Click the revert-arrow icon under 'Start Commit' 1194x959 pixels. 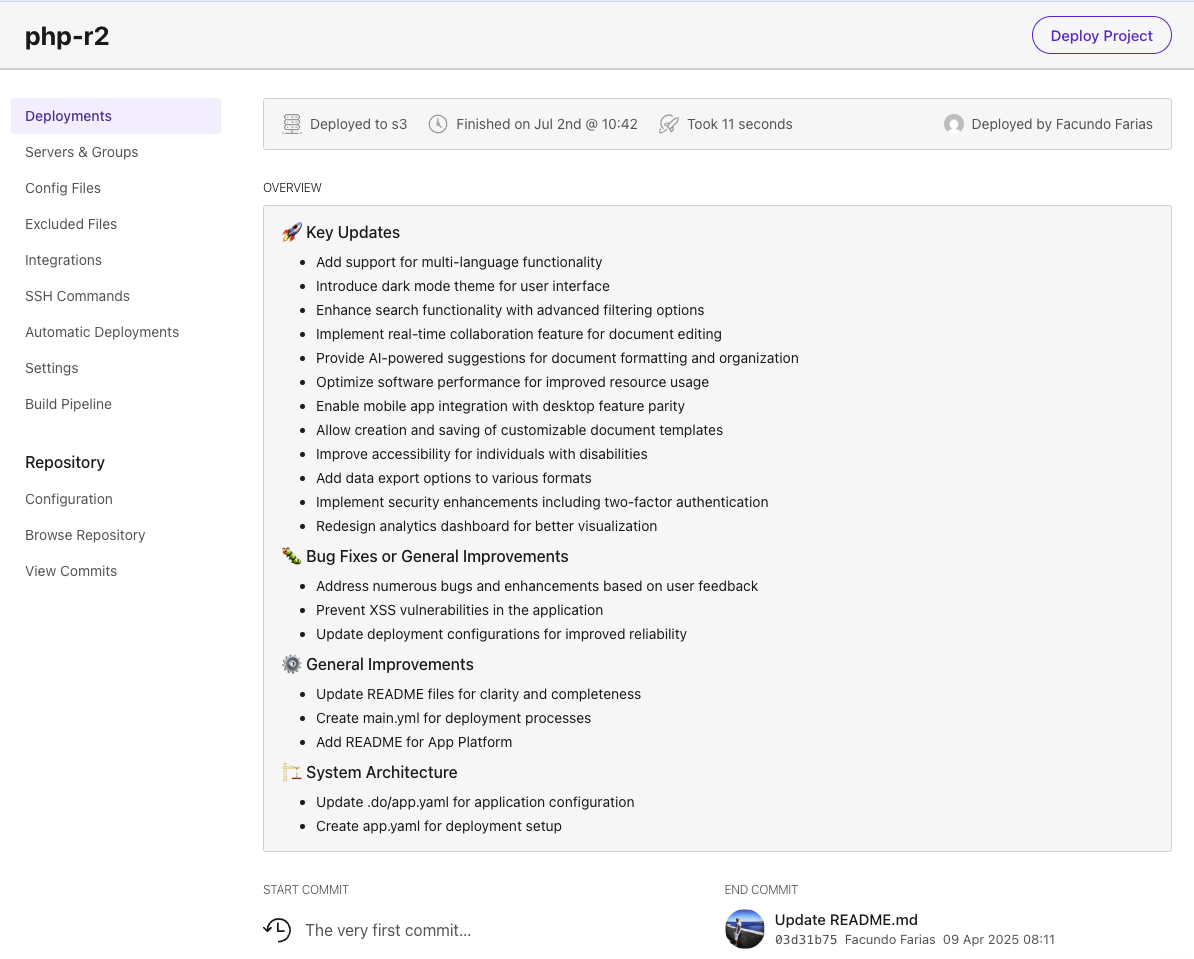pos(277,929)
